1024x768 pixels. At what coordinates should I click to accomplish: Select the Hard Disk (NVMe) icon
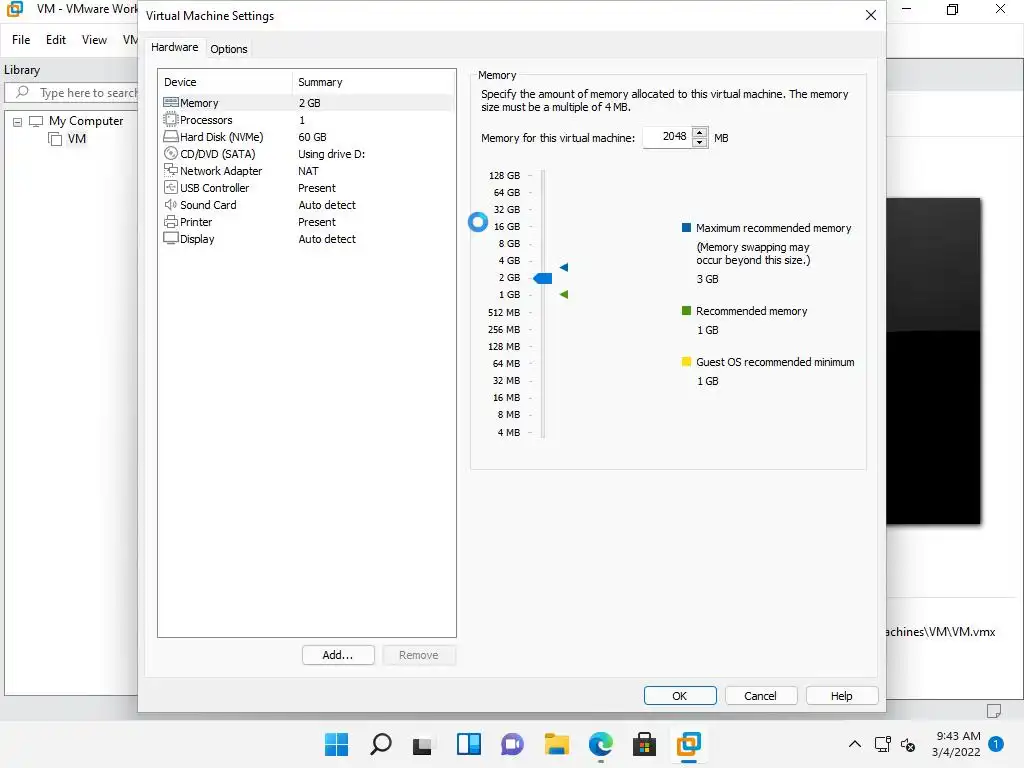[170, 136]
